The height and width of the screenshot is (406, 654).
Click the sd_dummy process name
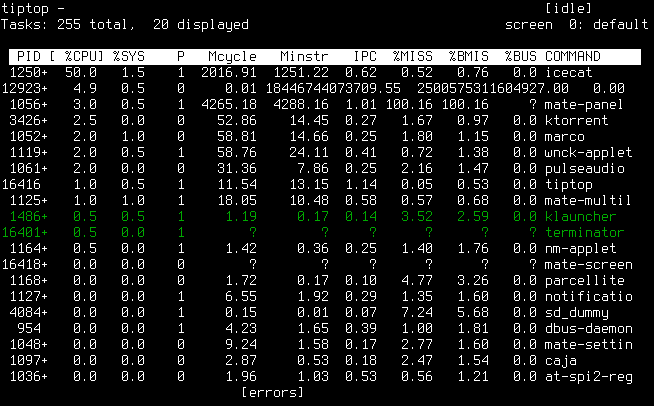(x=576, y=313)
